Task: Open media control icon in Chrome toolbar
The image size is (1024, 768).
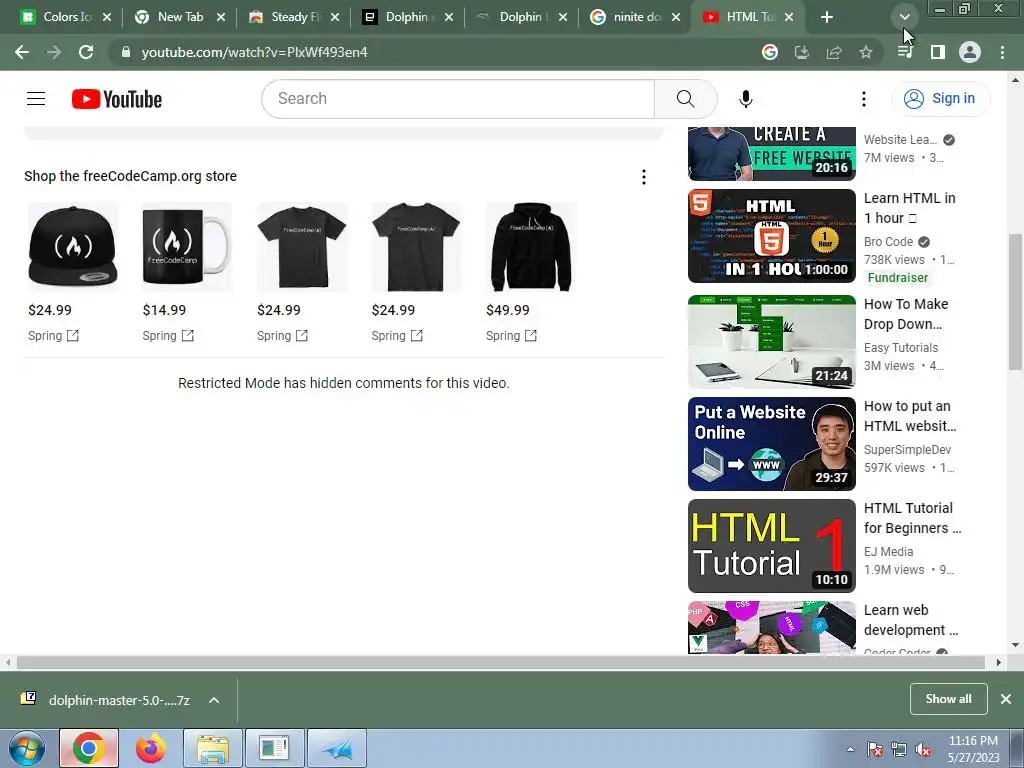Action: click(905, 52)
